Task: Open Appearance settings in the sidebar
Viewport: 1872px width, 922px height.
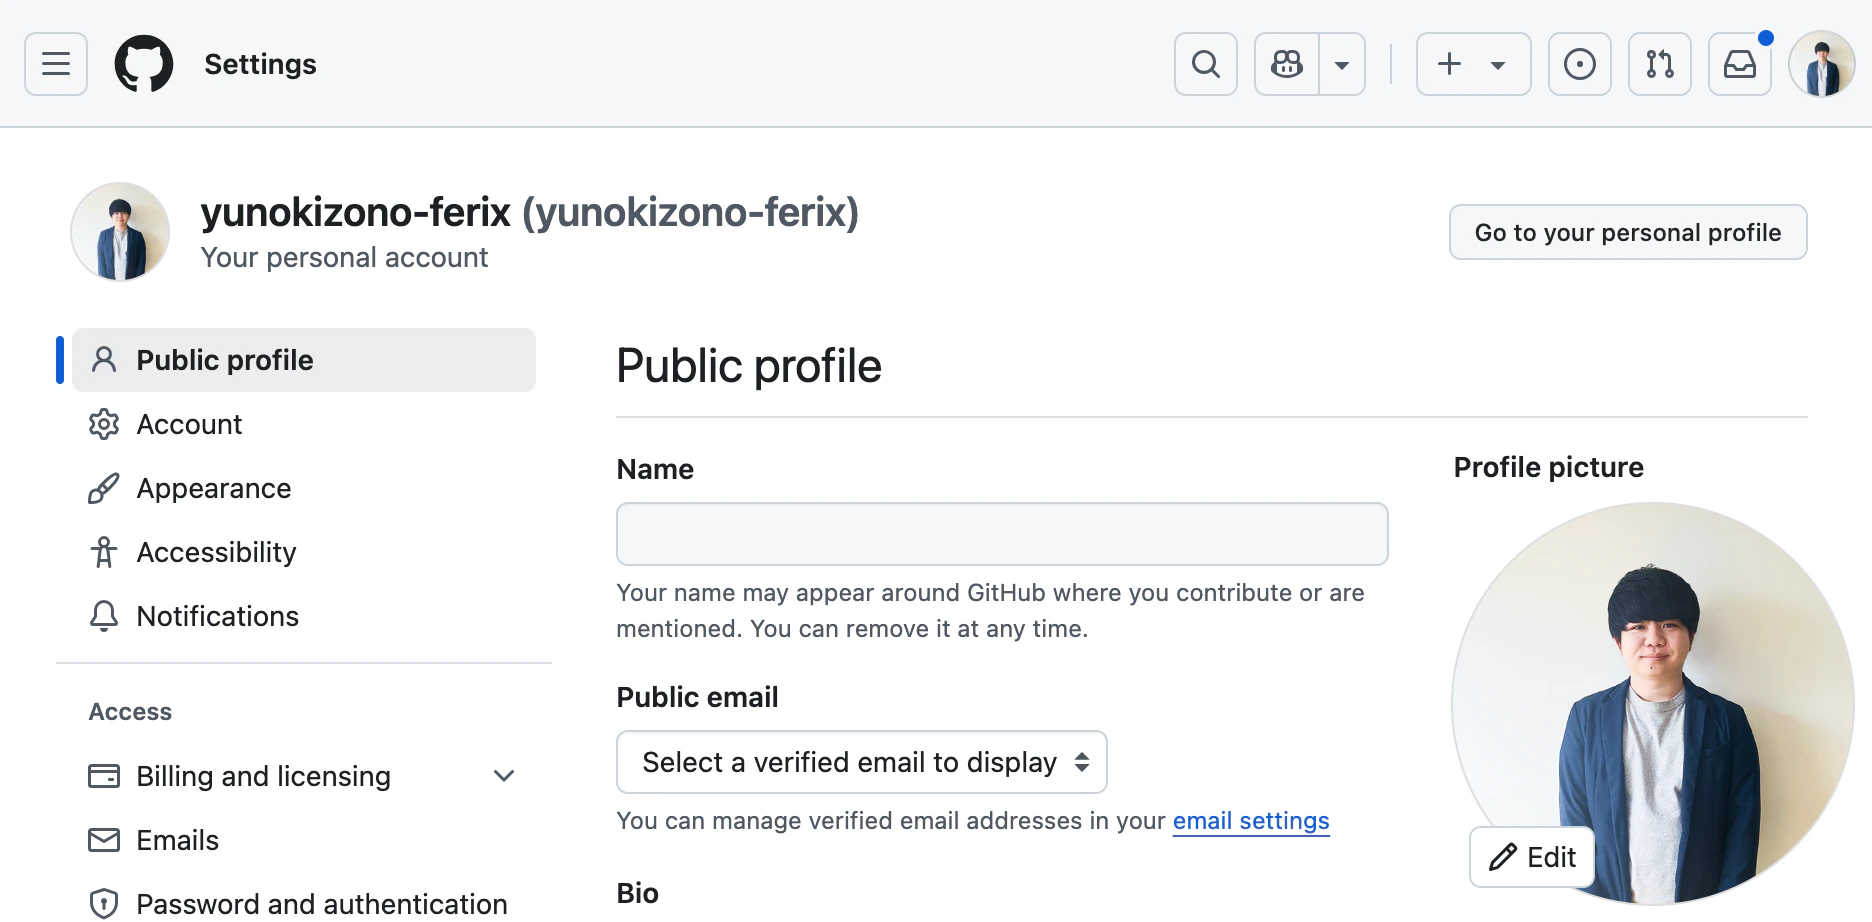Action: click(304, 488)
